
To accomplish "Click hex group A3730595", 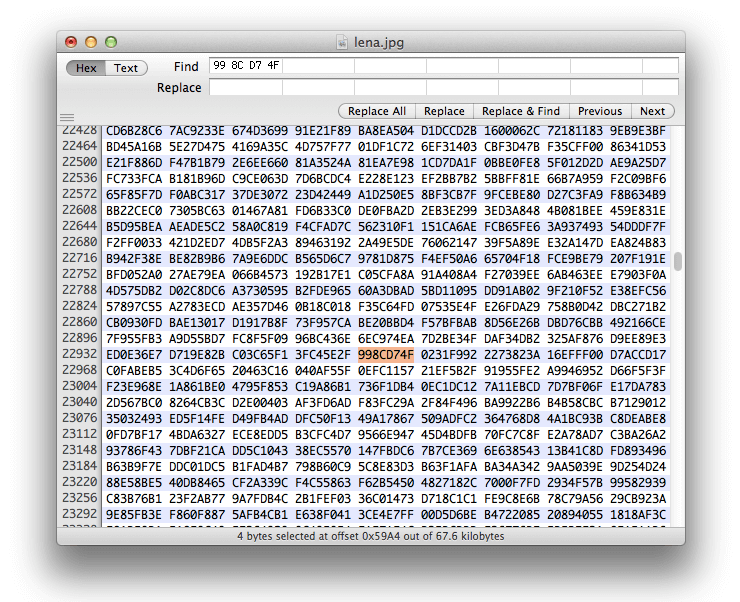I will [260, 291].
